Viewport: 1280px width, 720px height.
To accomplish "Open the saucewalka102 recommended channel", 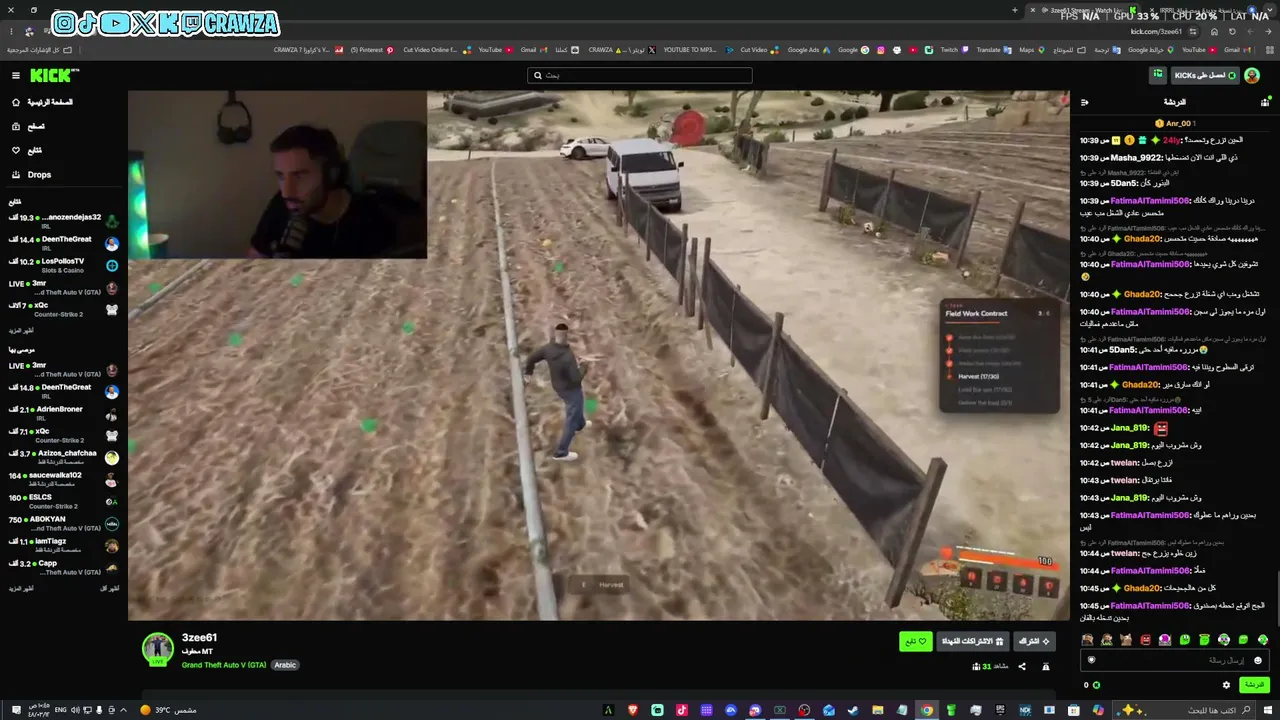I will [64, 479].
